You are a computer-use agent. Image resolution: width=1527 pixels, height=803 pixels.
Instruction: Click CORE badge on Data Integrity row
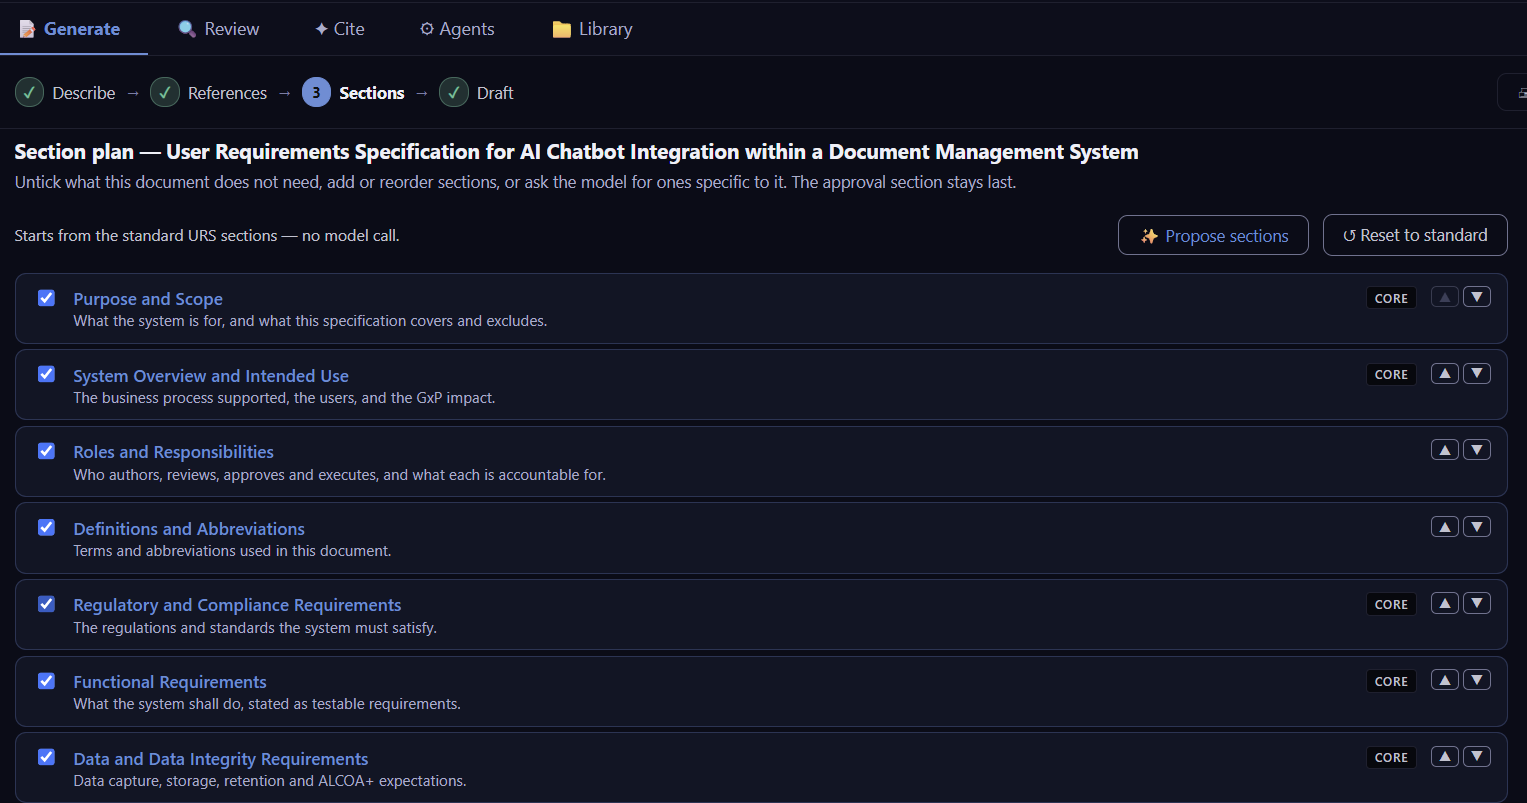tap(1391, 757)
